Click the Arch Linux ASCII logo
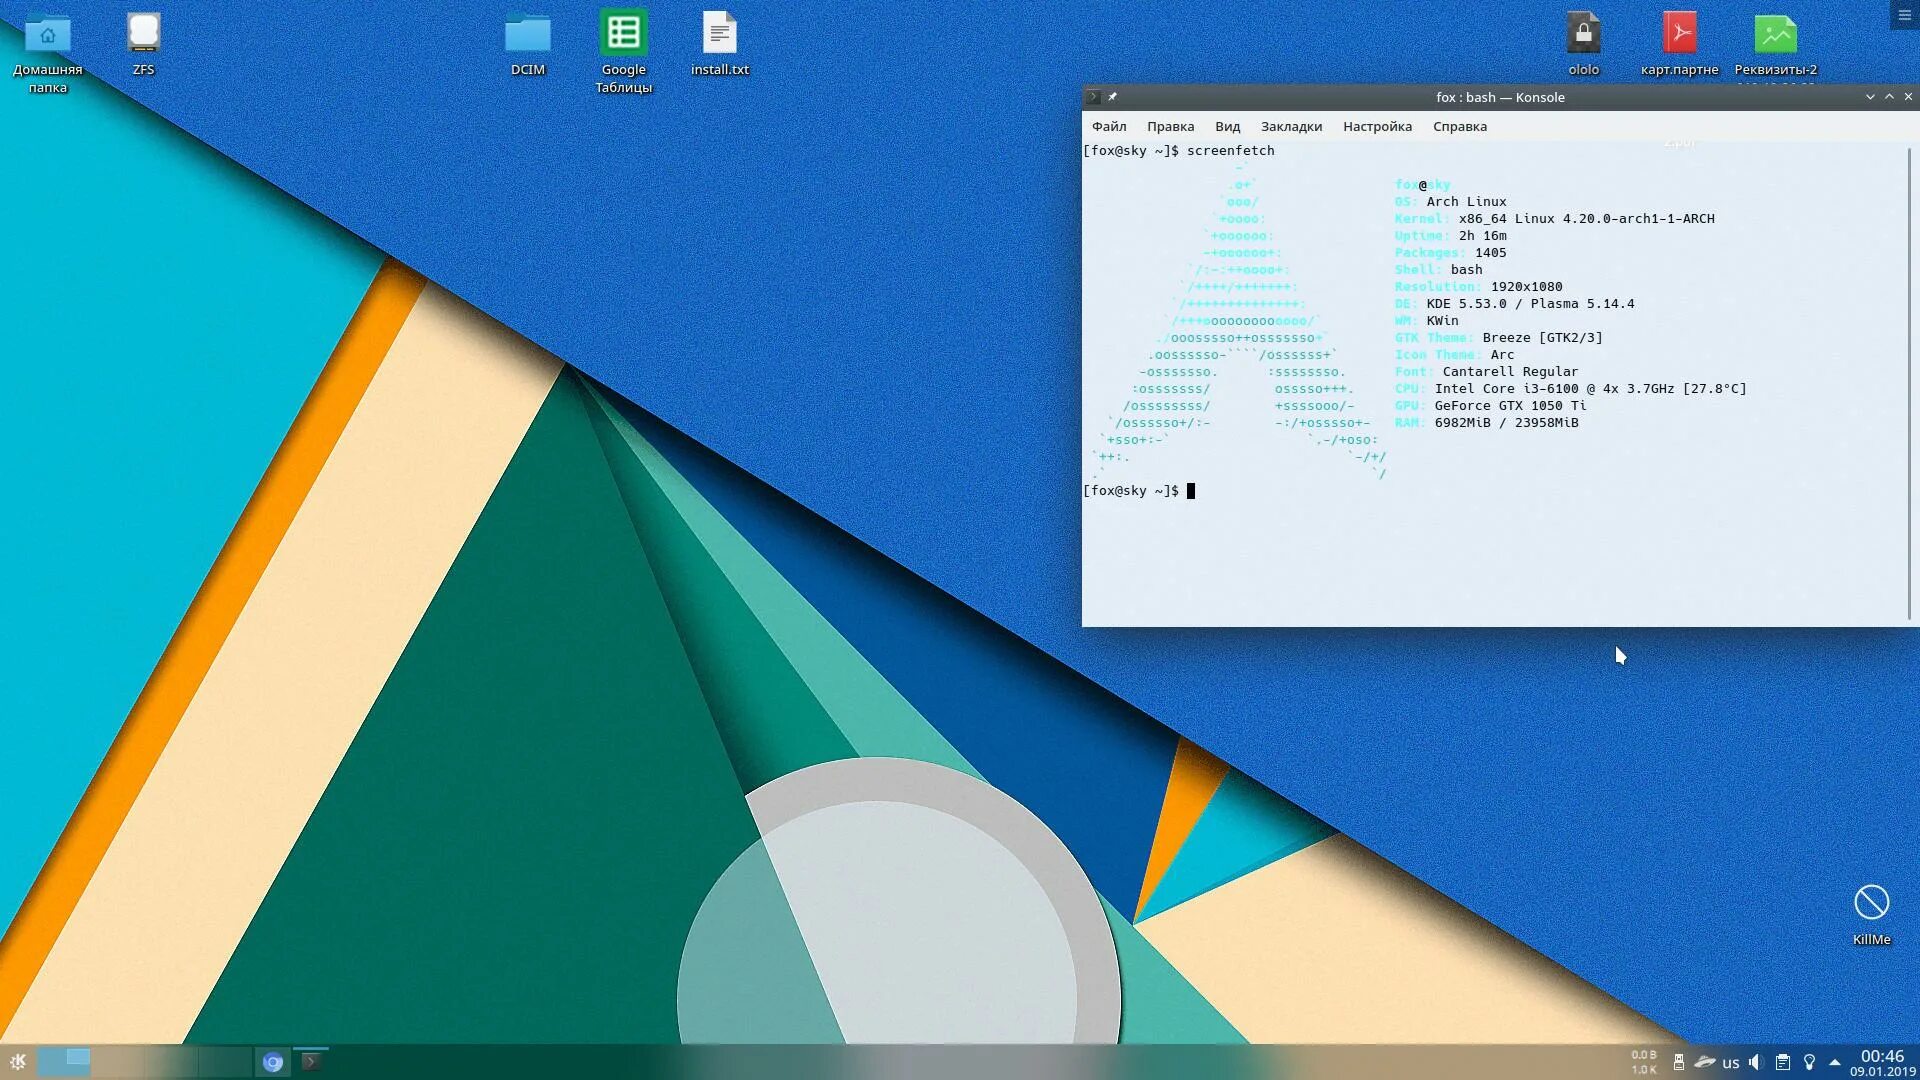The image size is (1920, 1080). coord(1239,321)
